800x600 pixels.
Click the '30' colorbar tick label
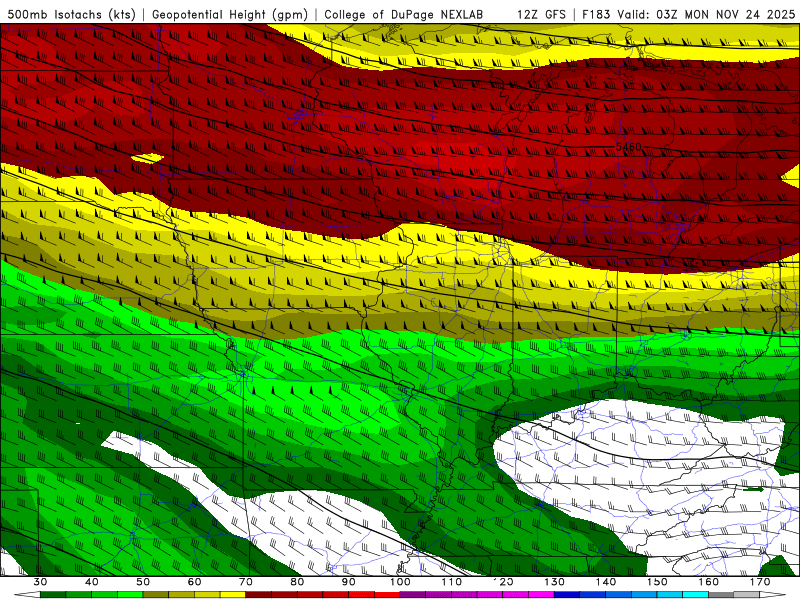[x=40, y=582]
